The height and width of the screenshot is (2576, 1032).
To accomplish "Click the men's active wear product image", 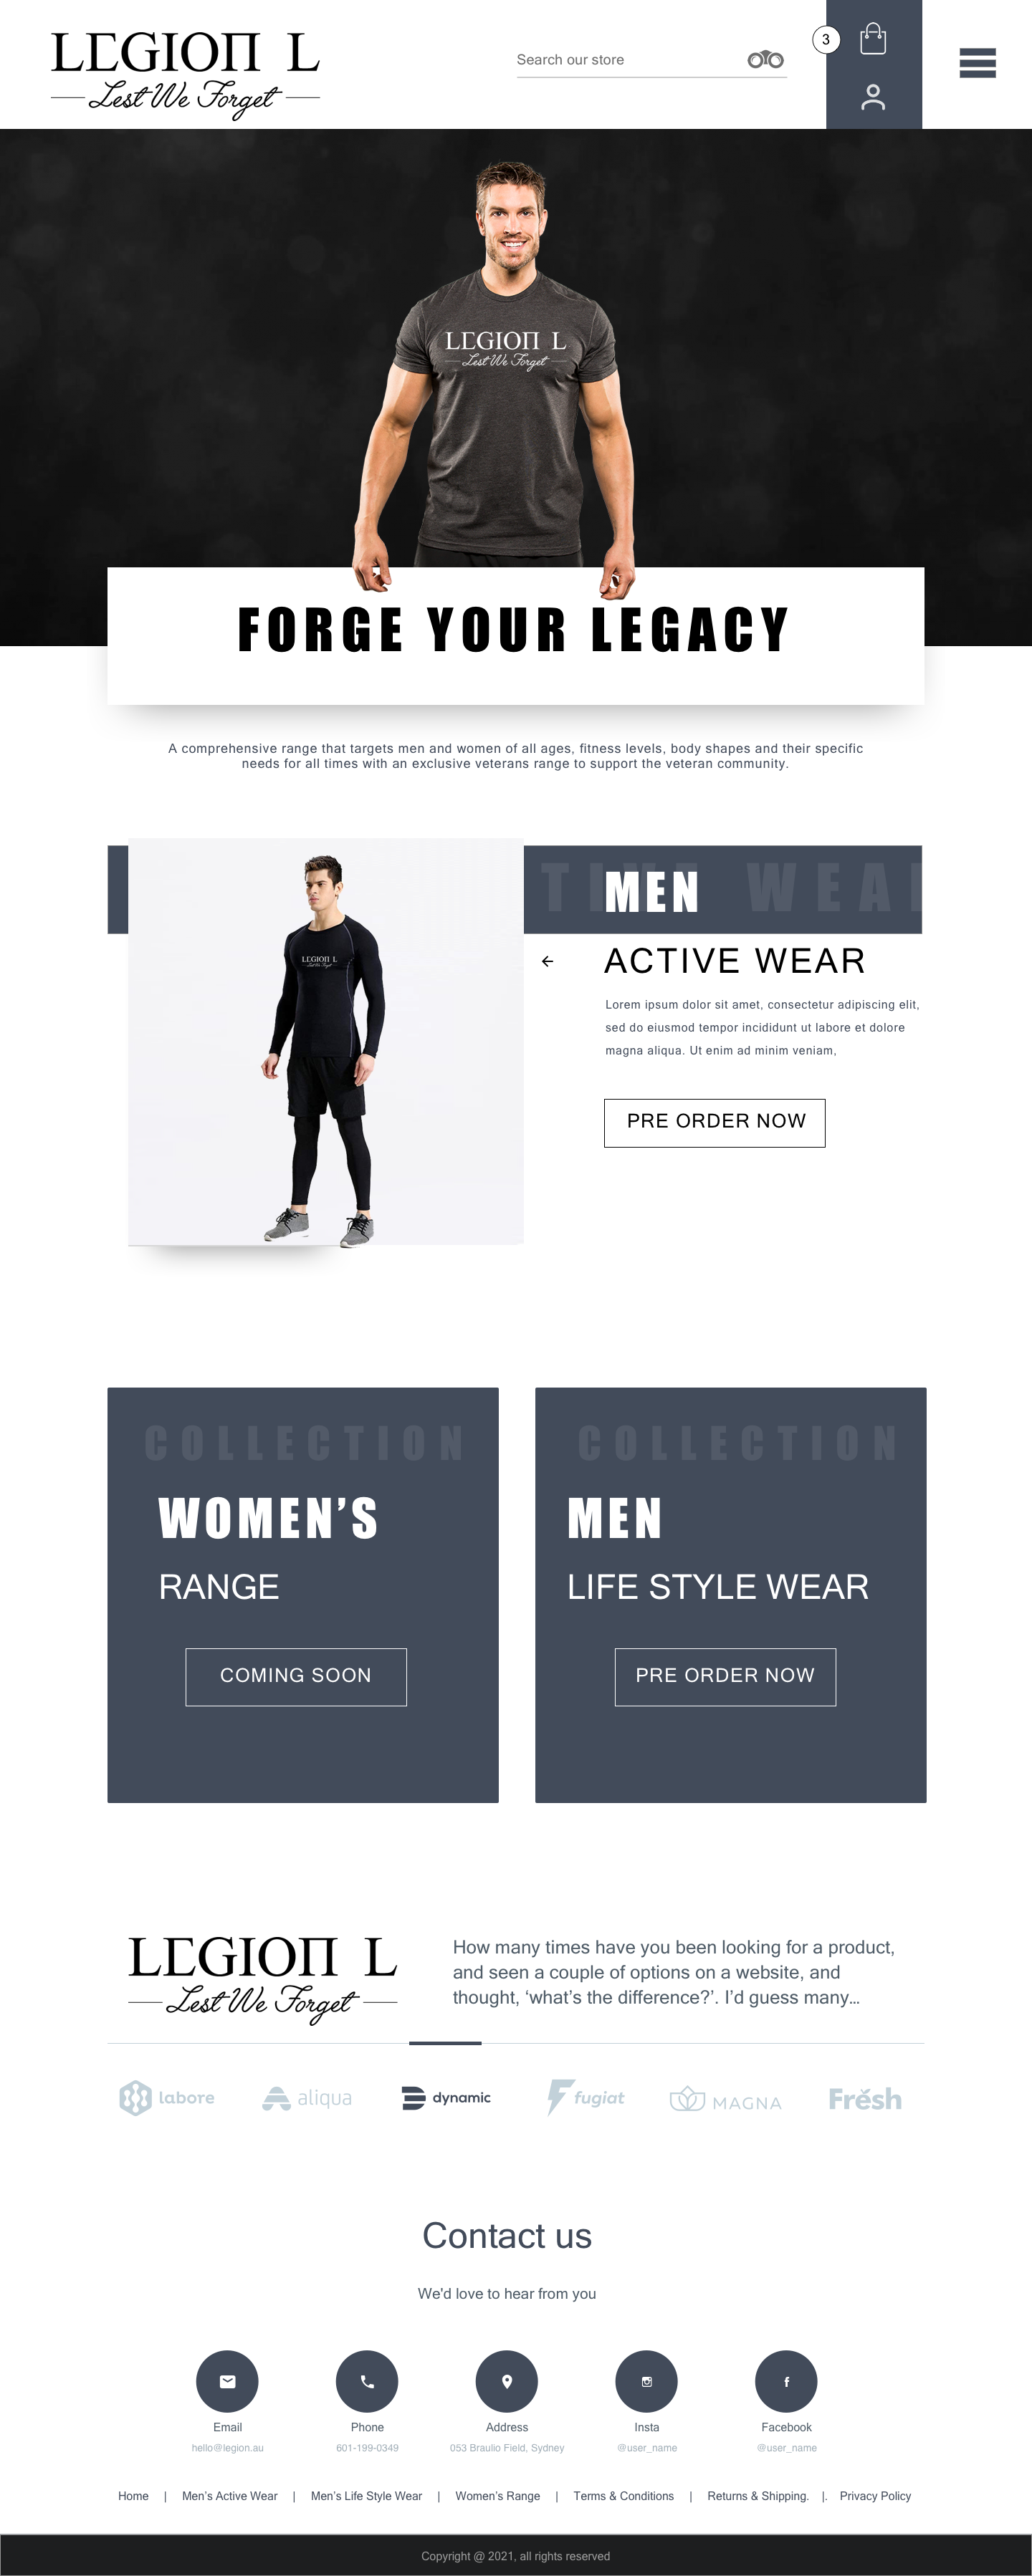I will pyautogui.click(x=326, y=1041).
